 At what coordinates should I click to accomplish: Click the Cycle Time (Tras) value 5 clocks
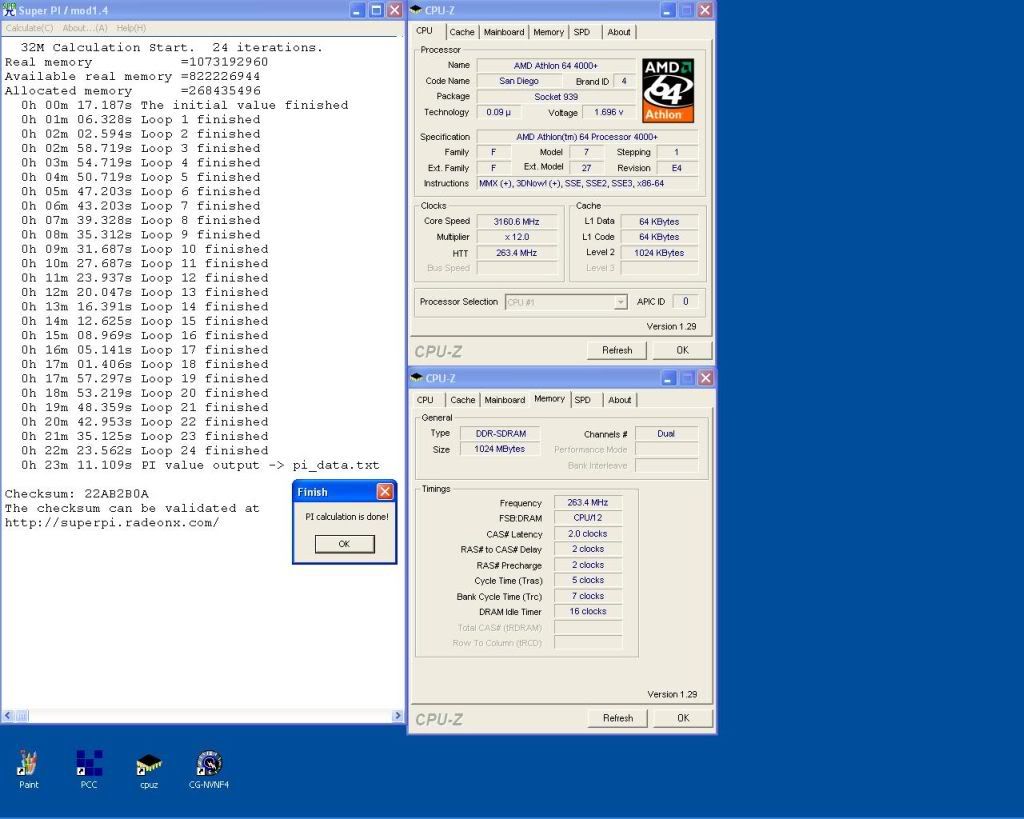[588, 580]
